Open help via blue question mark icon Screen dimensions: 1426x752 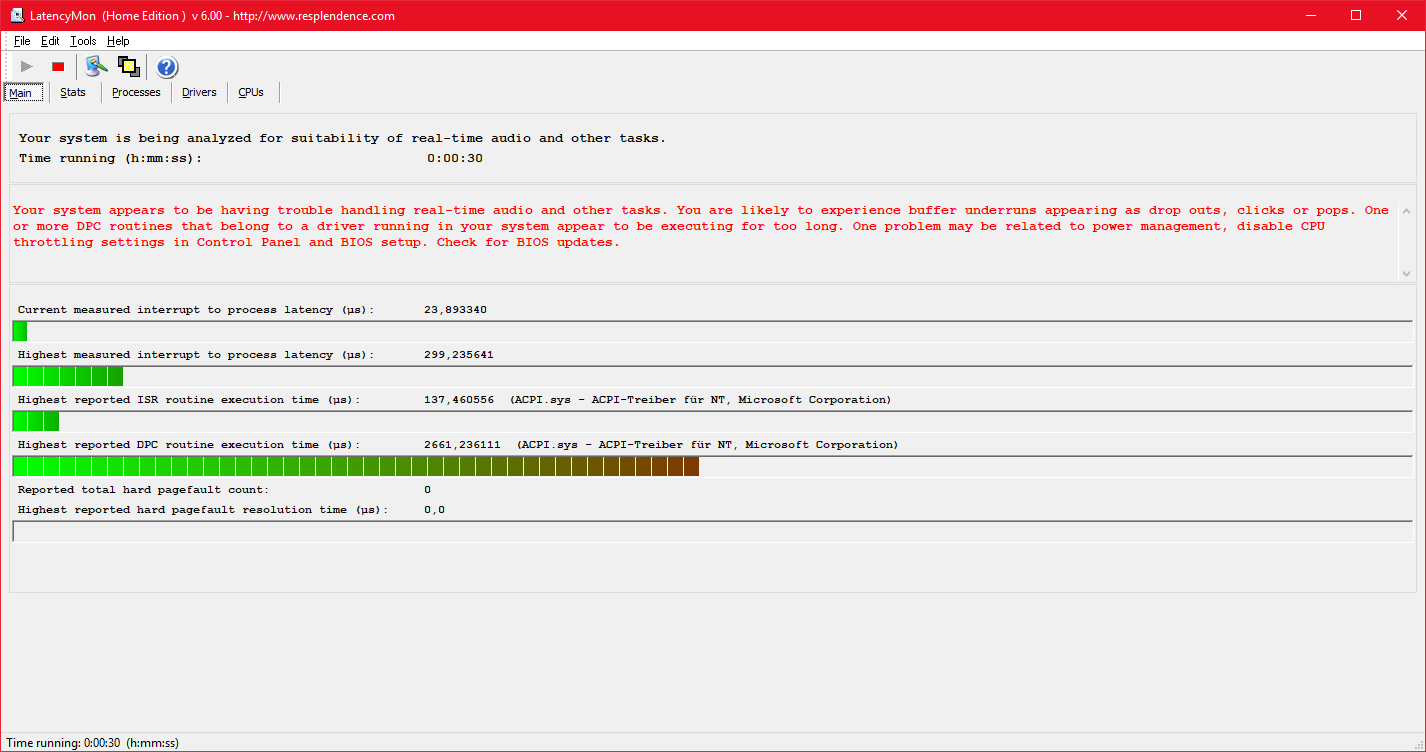167,67
